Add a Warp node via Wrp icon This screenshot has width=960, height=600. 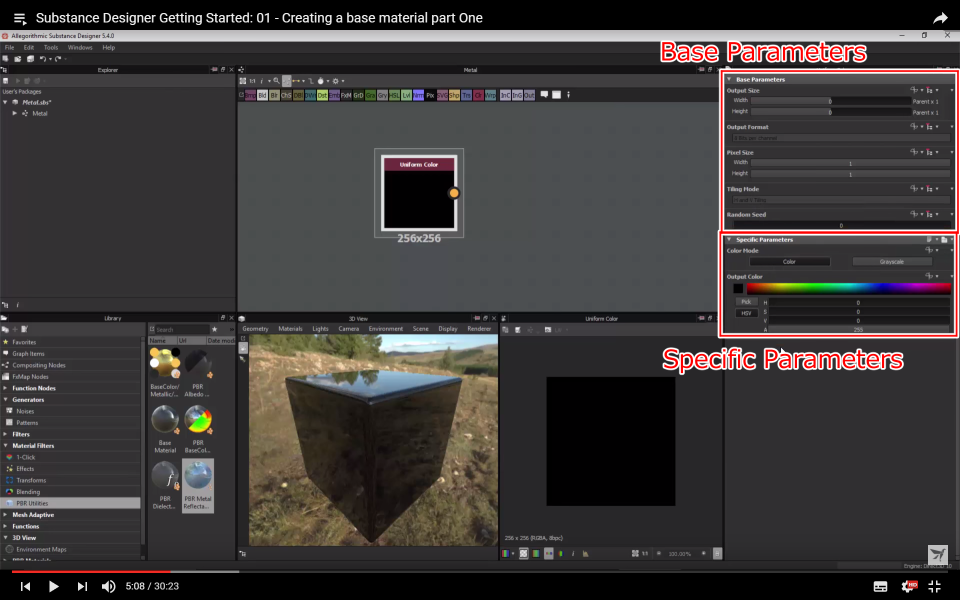[490, 96]
